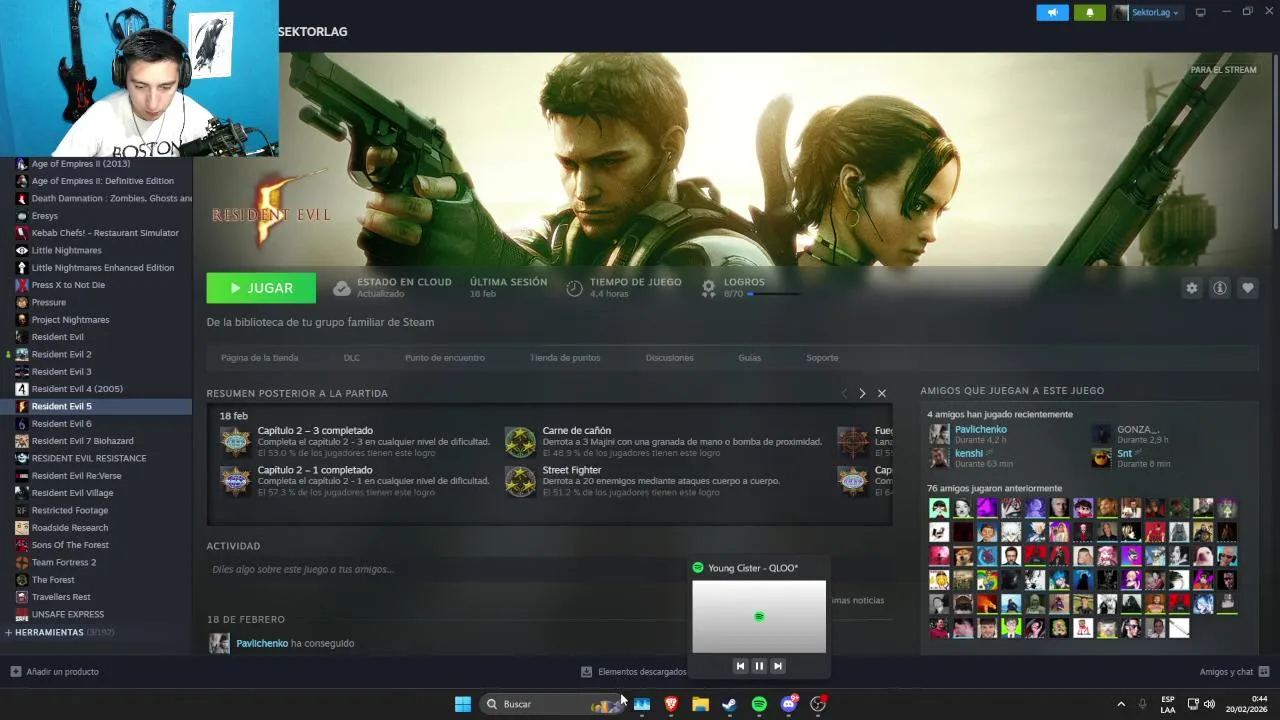Open the Windows Start menu

[463, 704]
